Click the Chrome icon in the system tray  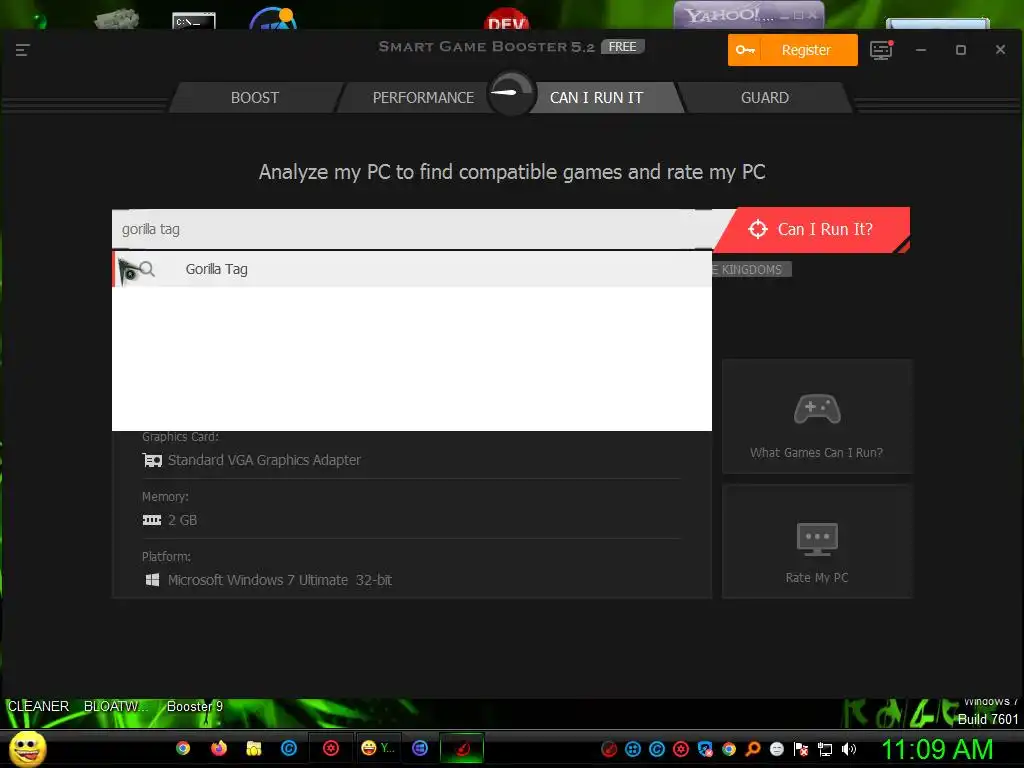(729, 749)
